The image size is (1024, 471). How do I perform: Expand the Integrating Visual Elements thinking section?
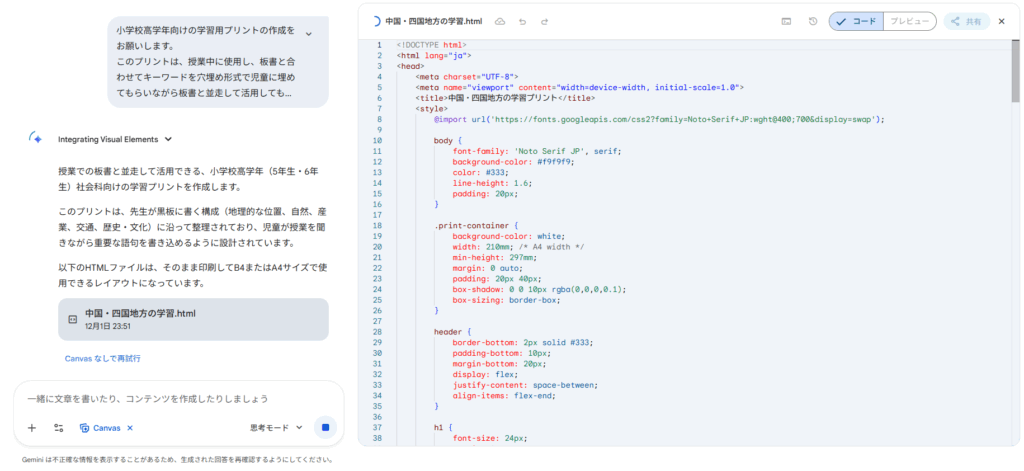tap(168, 139)
